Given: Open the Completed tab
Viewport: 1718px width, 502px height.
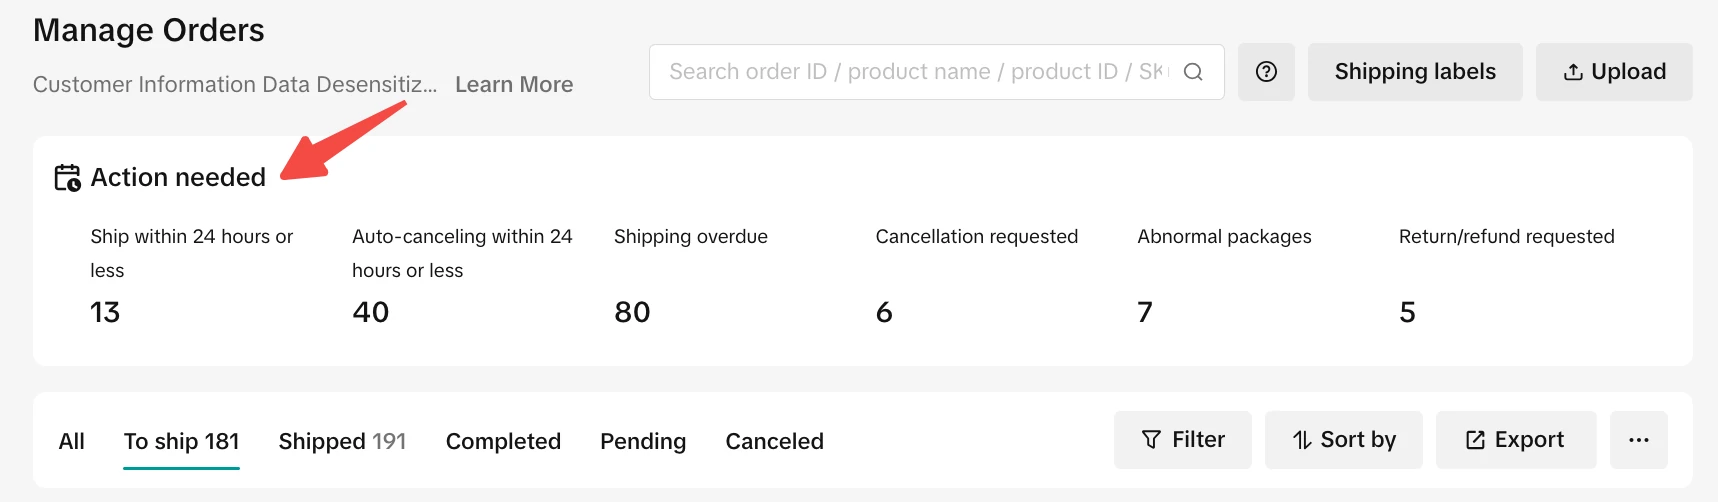Looking at the screenshot, I should click(x=503, y=441).
